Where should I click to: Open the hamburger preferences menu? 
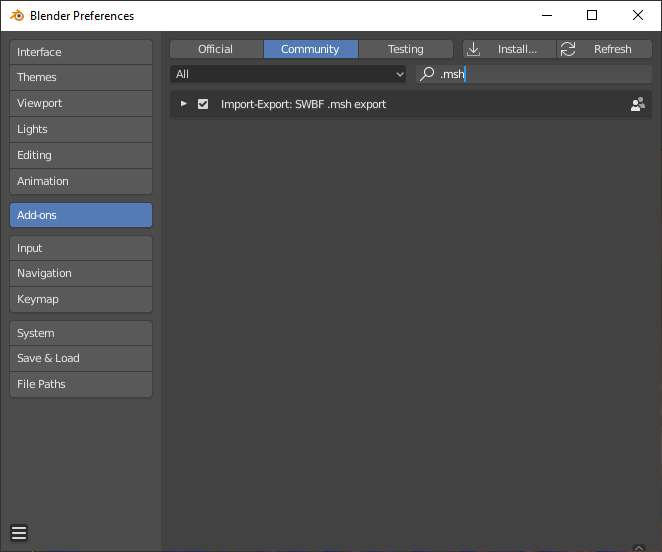point(19,533)
